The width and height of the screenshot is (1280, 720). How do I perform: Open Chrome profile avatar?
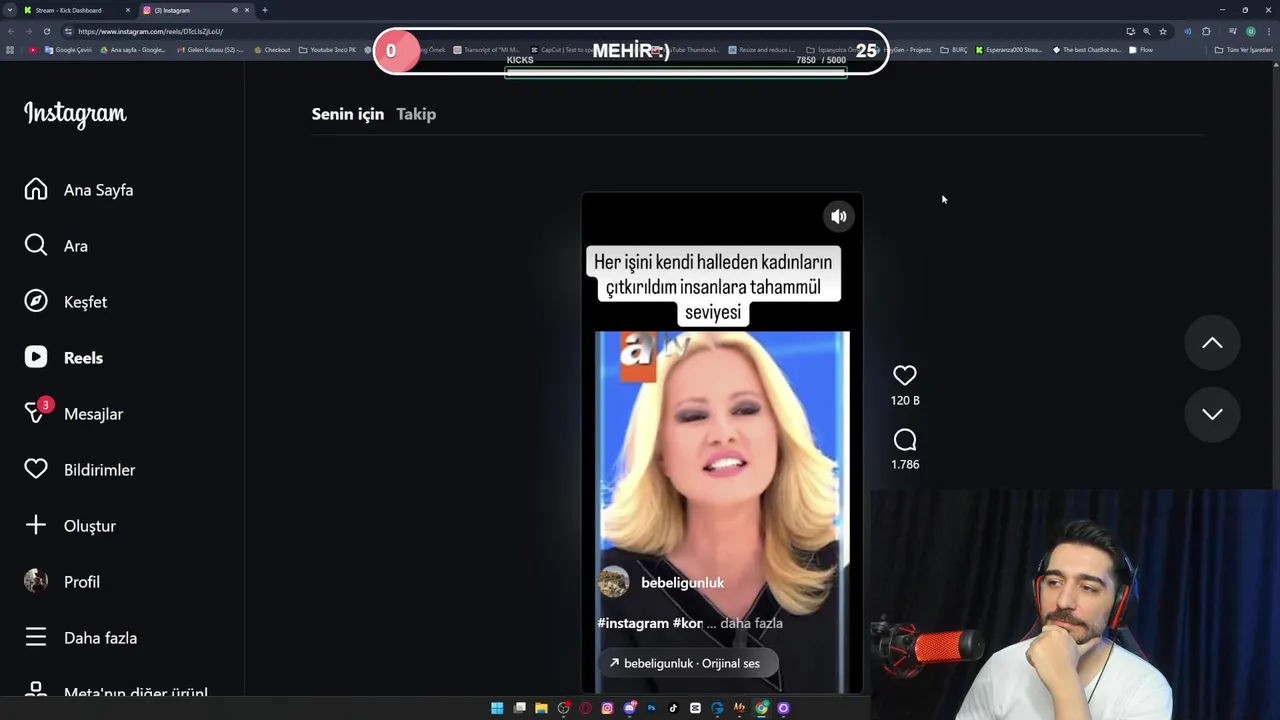tap(1251, 31)
